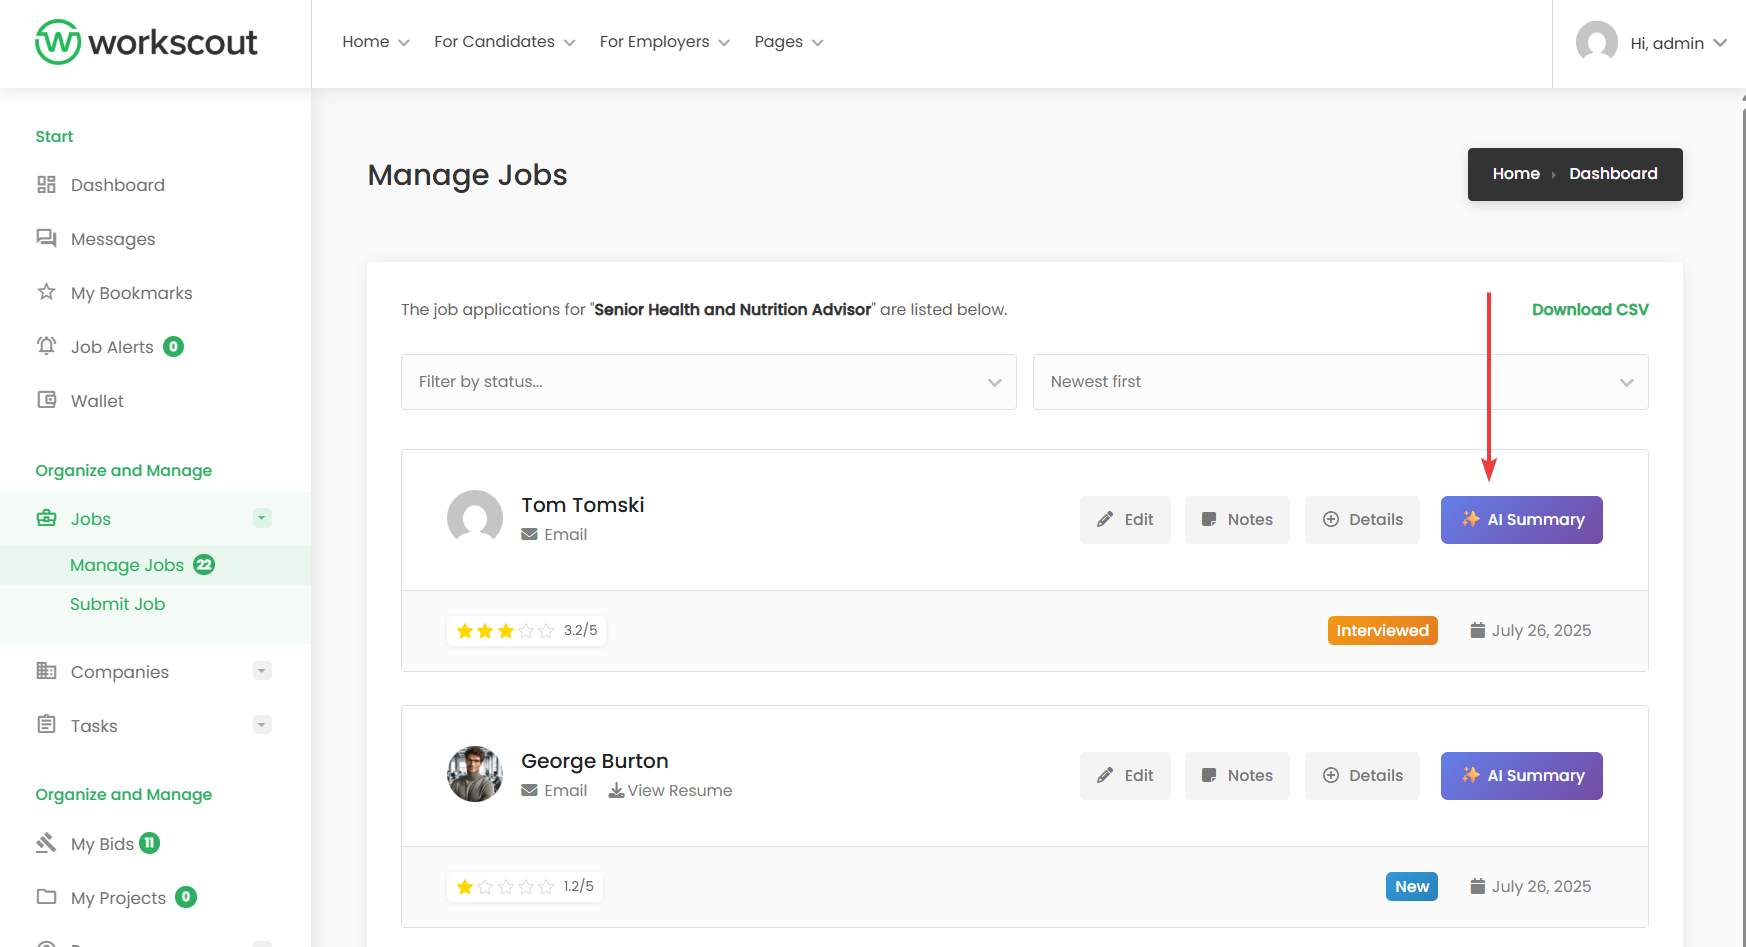Click the Download CSV link
Image resolution: width=1746 pixels, height=947 pixels.
click(x=1589, y=310)
